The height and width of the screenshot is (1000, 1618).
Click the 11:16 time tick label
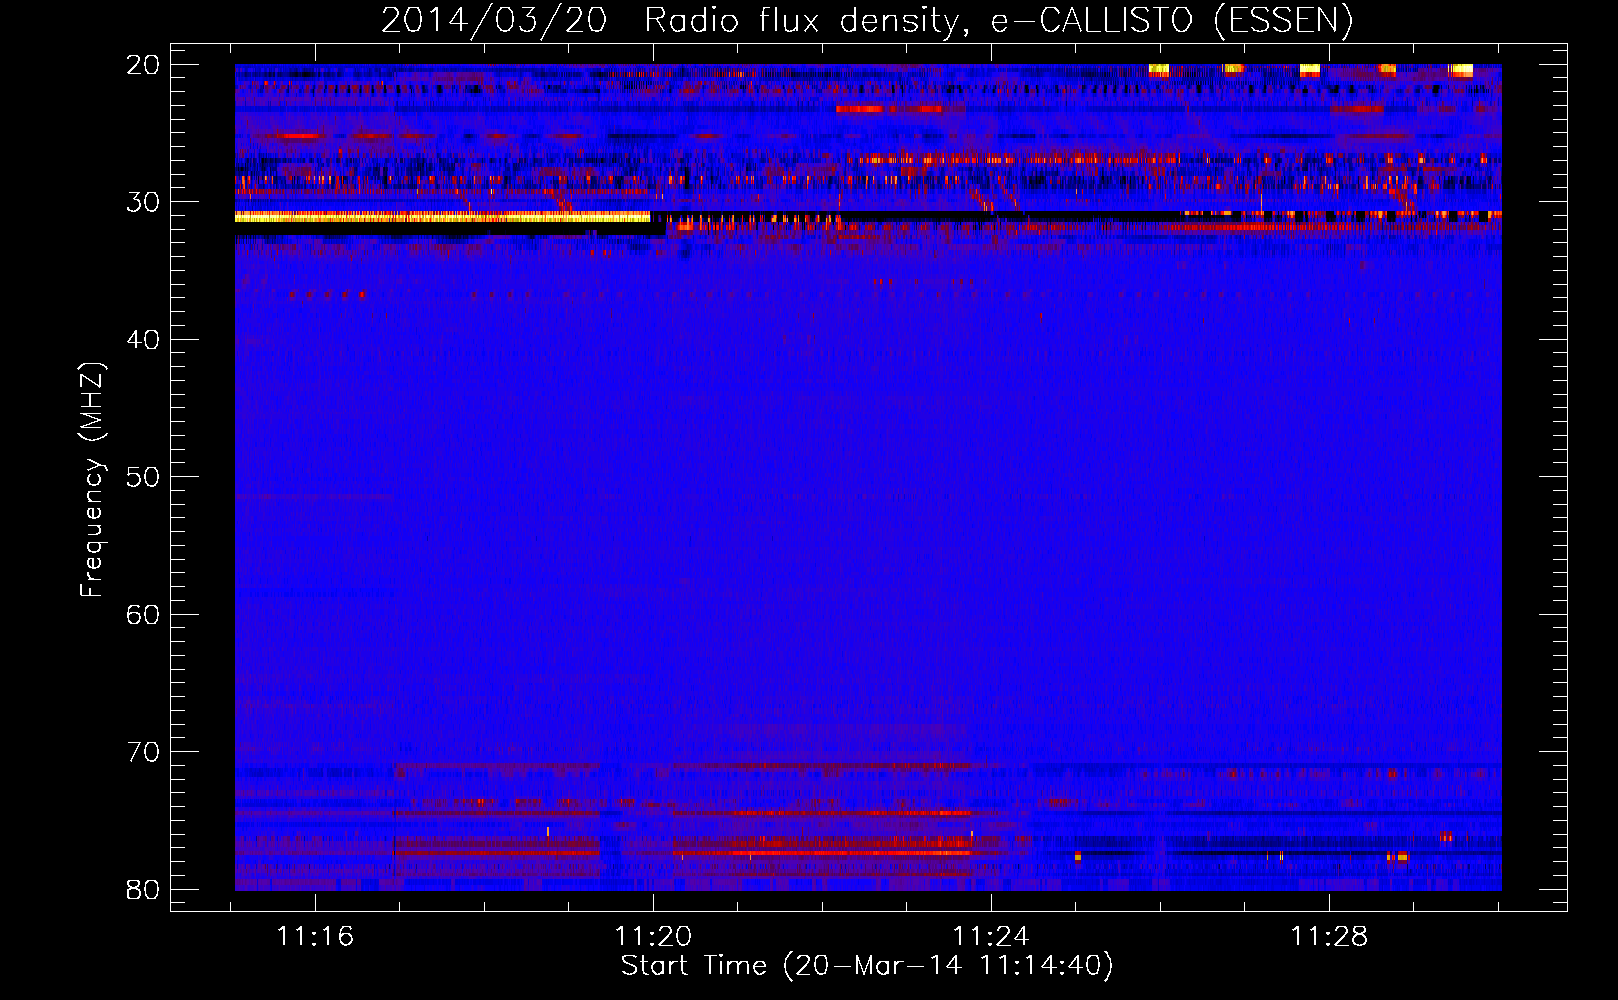pyautogui.click(x=315, y=937)
